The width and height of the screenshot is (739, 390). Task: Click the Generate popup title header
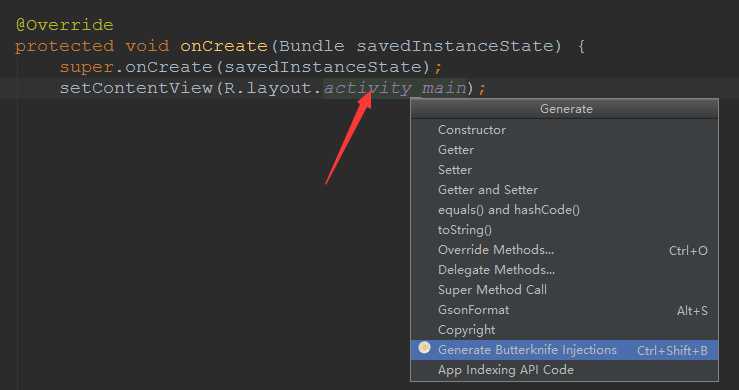pos(565,109)
